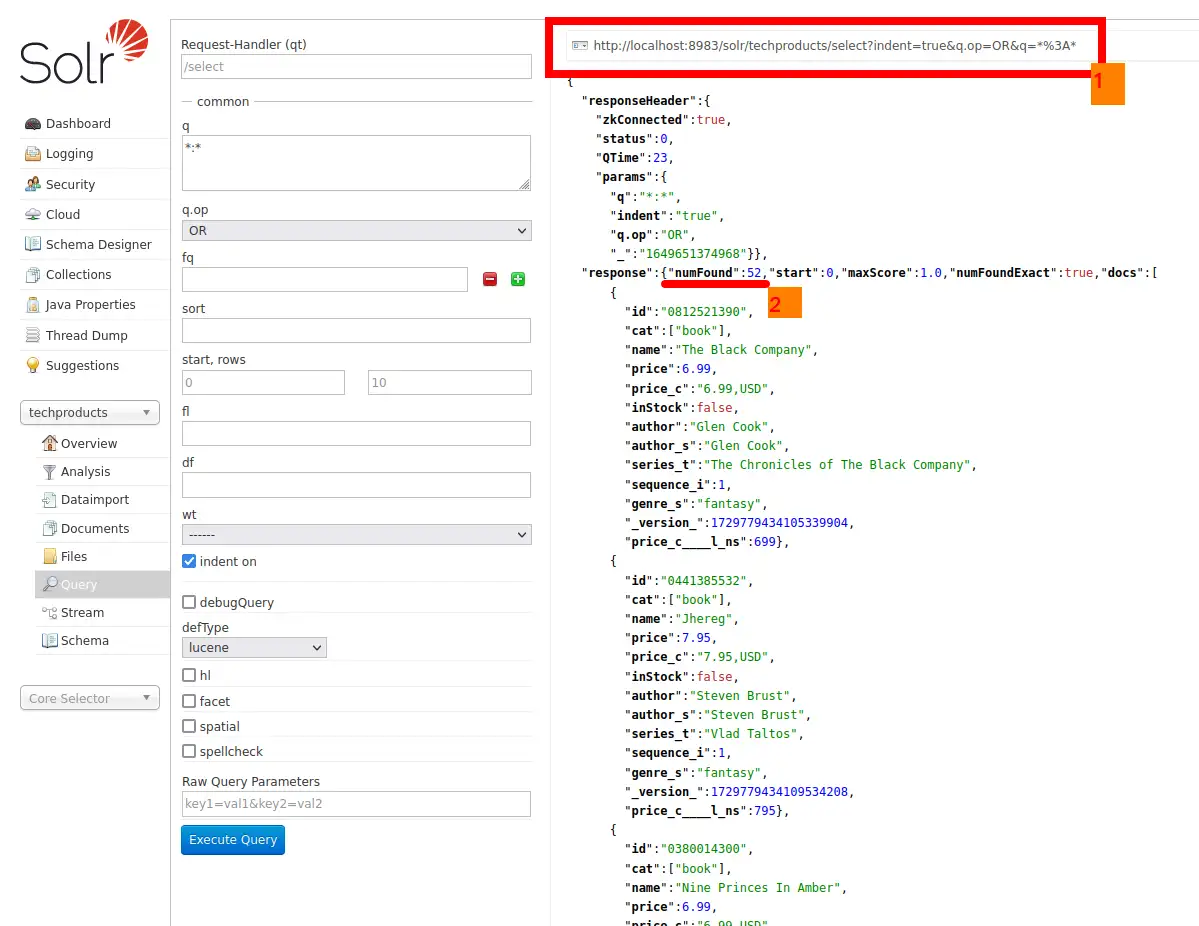Uncheck the indent on checkbox
Viewport: 1199px width, 926px height.
coord(189,561)
